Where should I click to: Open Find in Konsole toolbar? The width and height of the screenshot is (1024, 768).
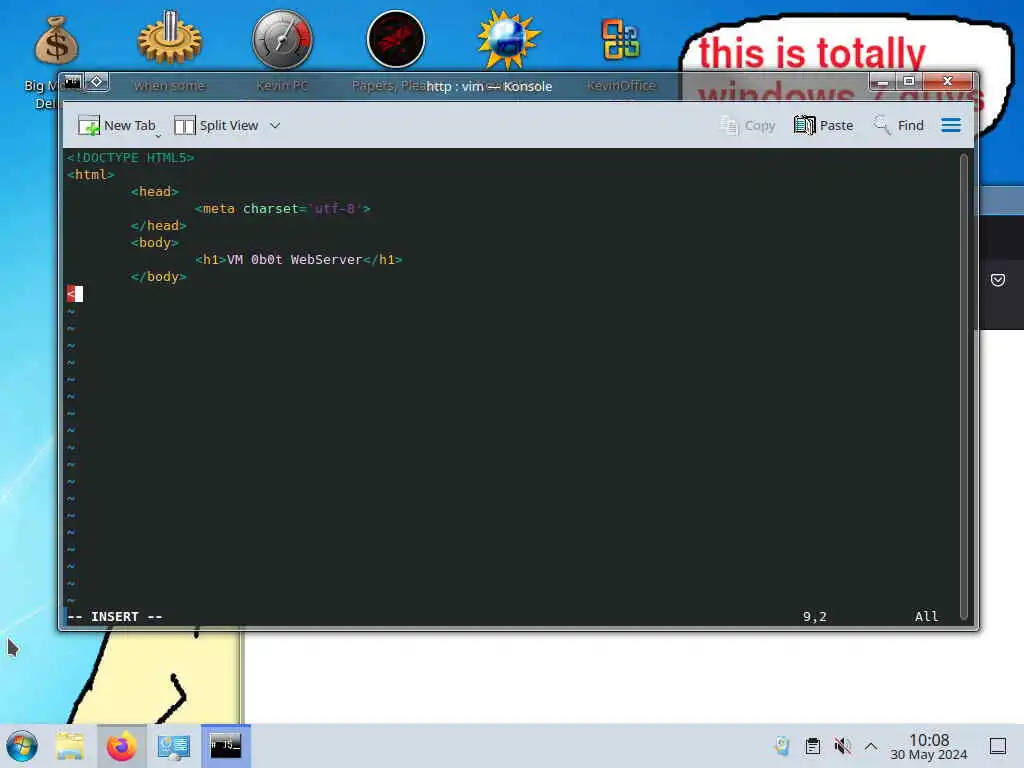(899, 125)
